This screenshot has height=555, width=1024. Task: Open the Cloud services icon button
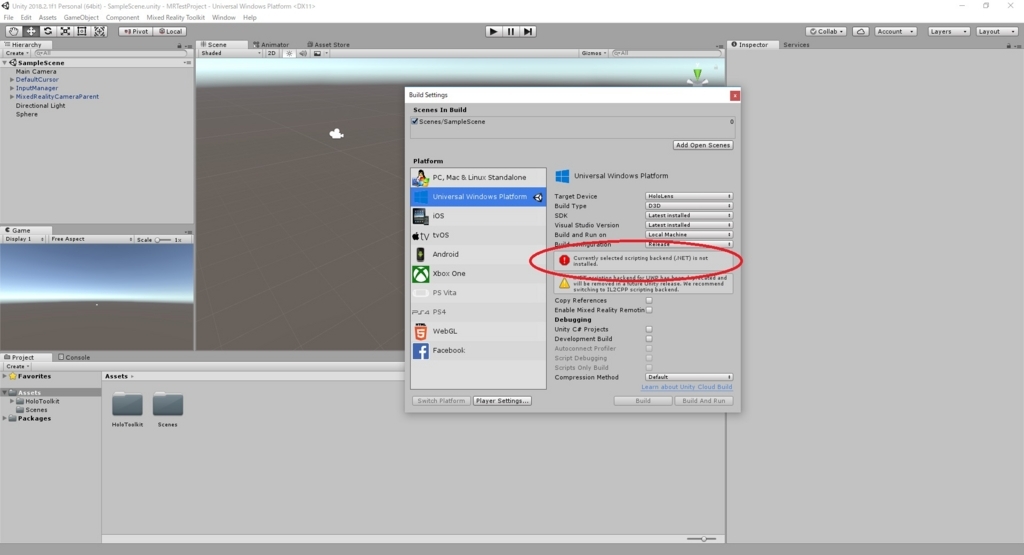pyautogui.click(x=861, y=31)
